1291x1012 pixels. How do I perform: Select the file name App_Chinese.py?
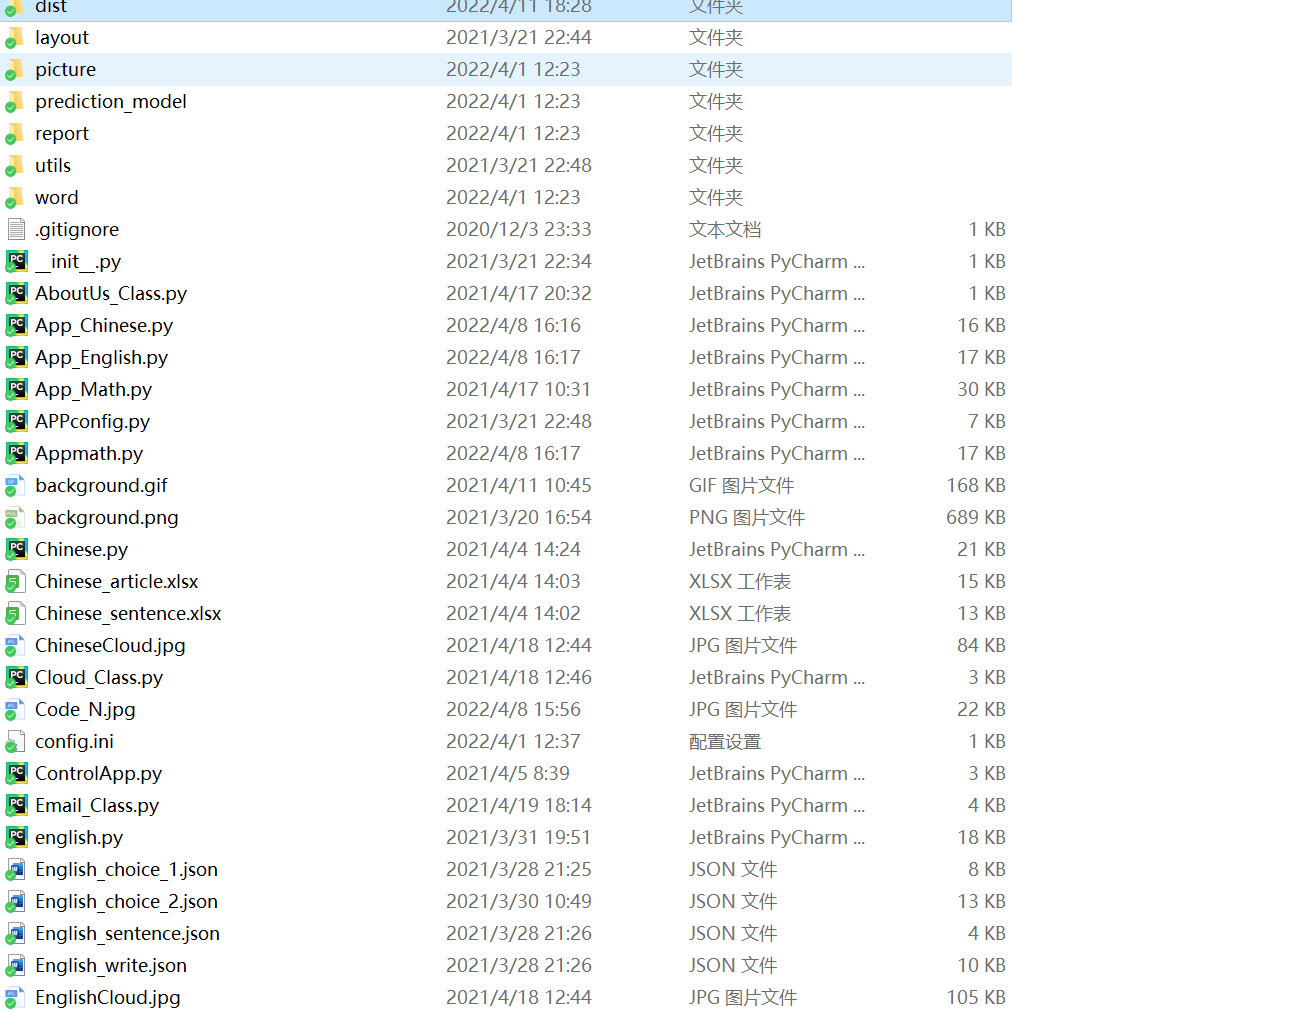[104, 326]
